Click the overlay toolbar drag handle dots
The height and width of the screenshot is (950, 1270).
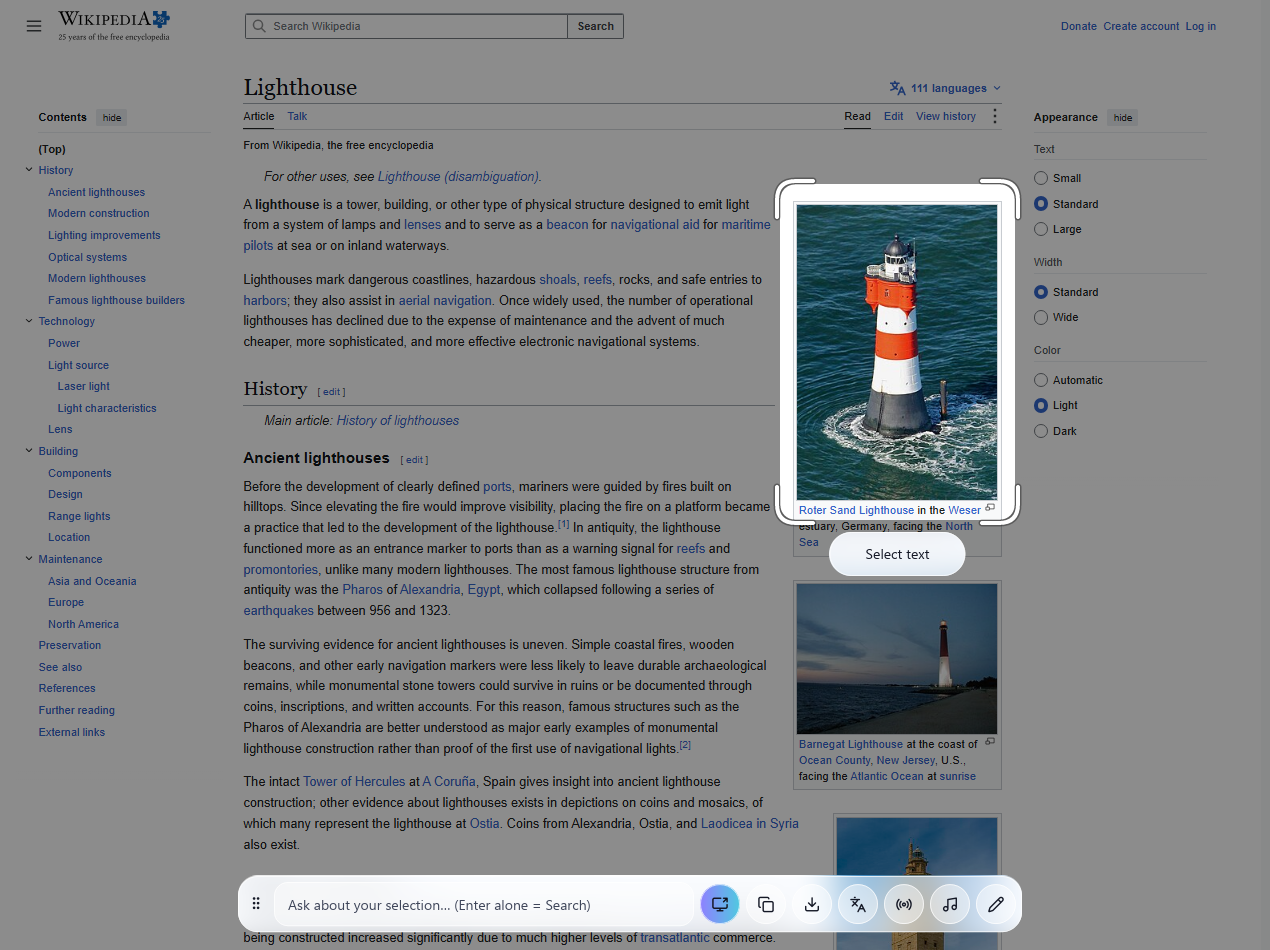(x=256, y=904)
